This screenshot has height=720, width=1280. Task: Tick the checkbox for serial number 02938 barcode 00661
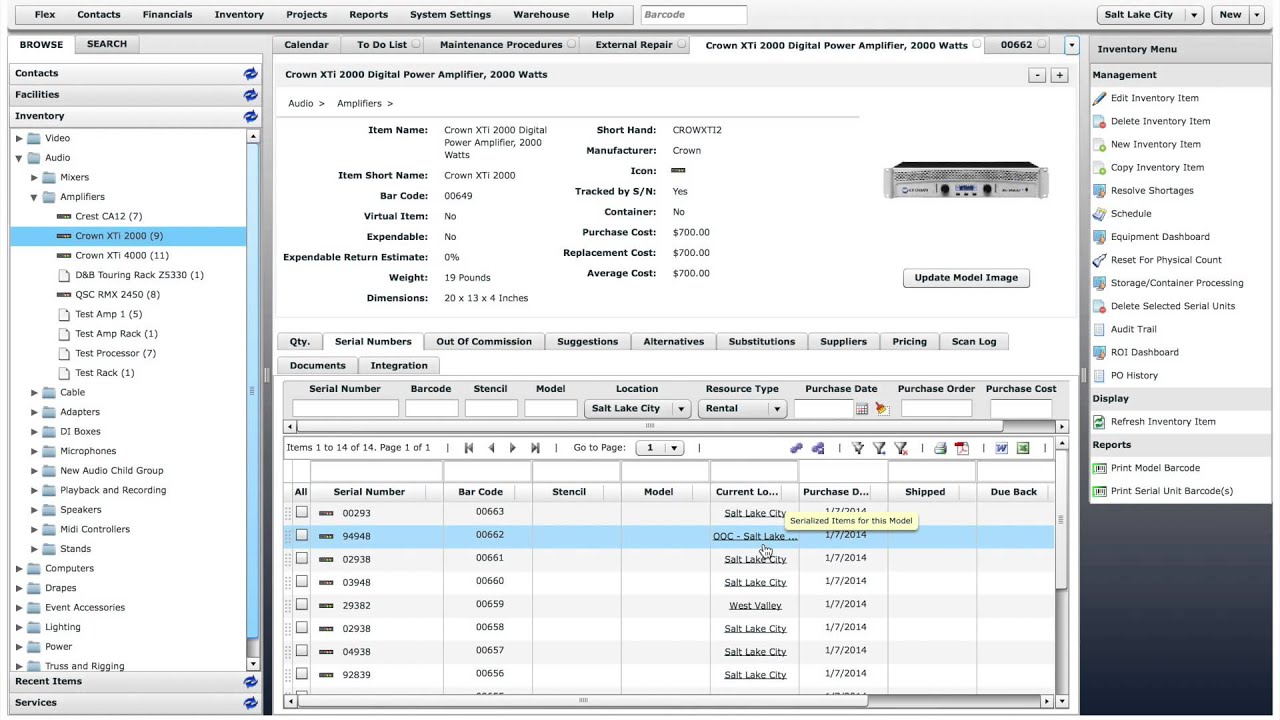(302, 558)
